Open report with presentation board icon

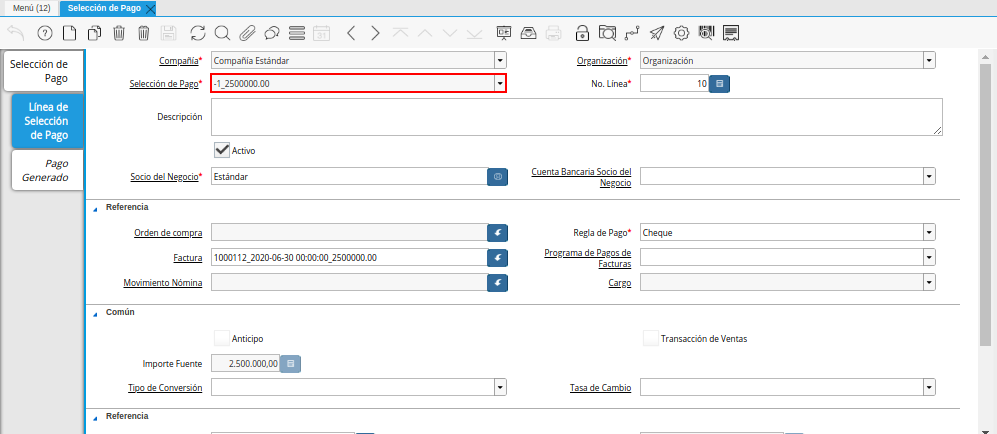(x=504, y=33)
